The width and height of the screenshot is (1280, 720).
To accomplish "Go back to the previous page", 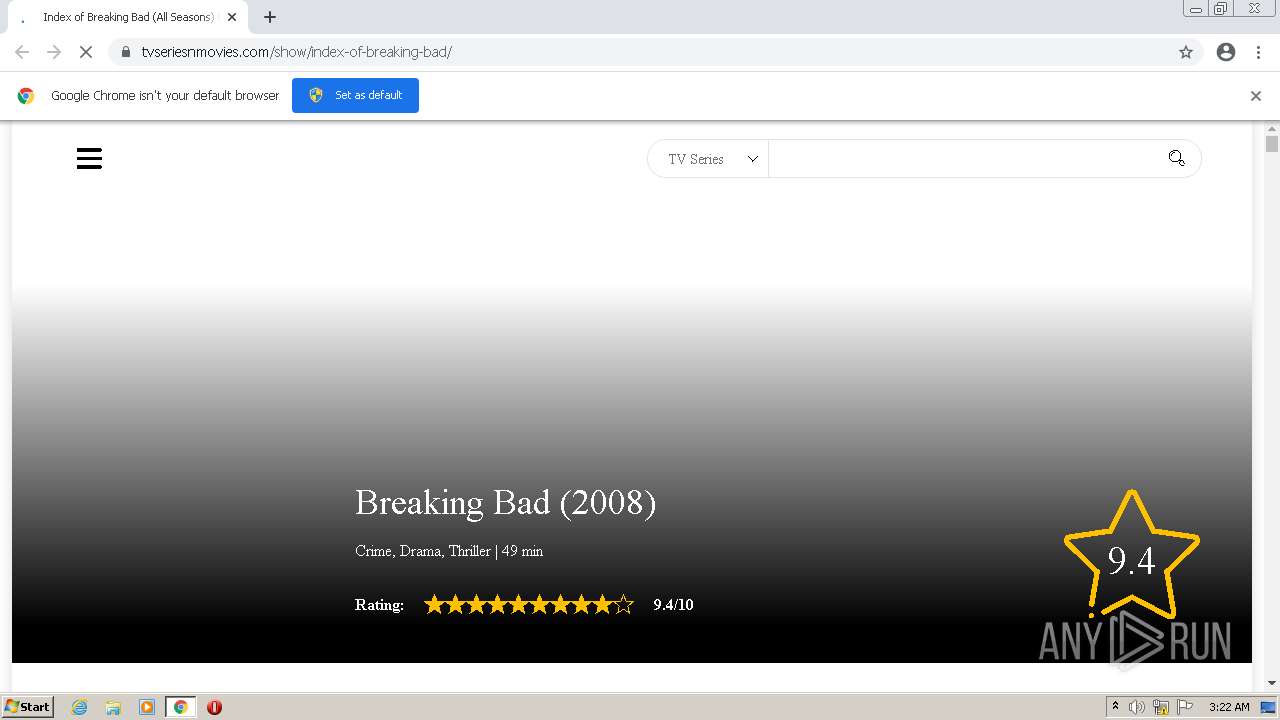I will coord(22,52).
